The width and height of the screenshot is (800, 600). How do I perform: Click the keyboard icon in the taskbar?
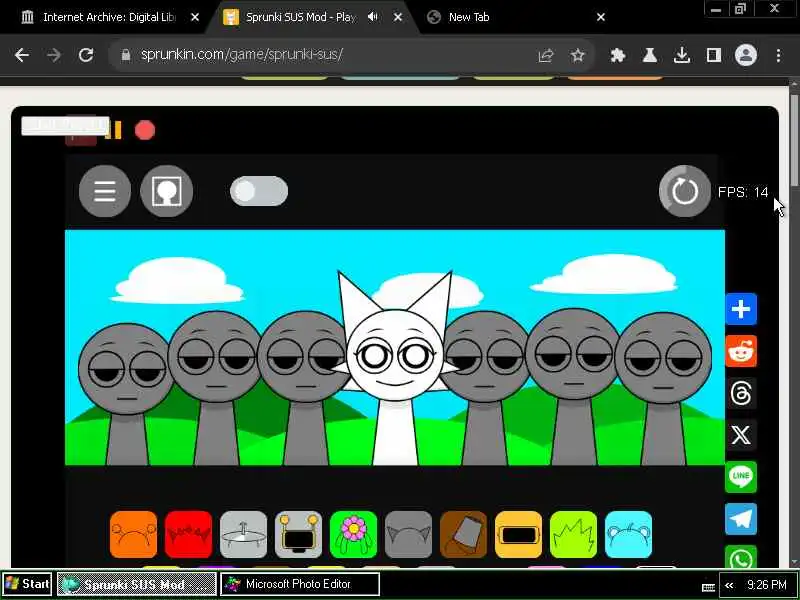(708, 588)
